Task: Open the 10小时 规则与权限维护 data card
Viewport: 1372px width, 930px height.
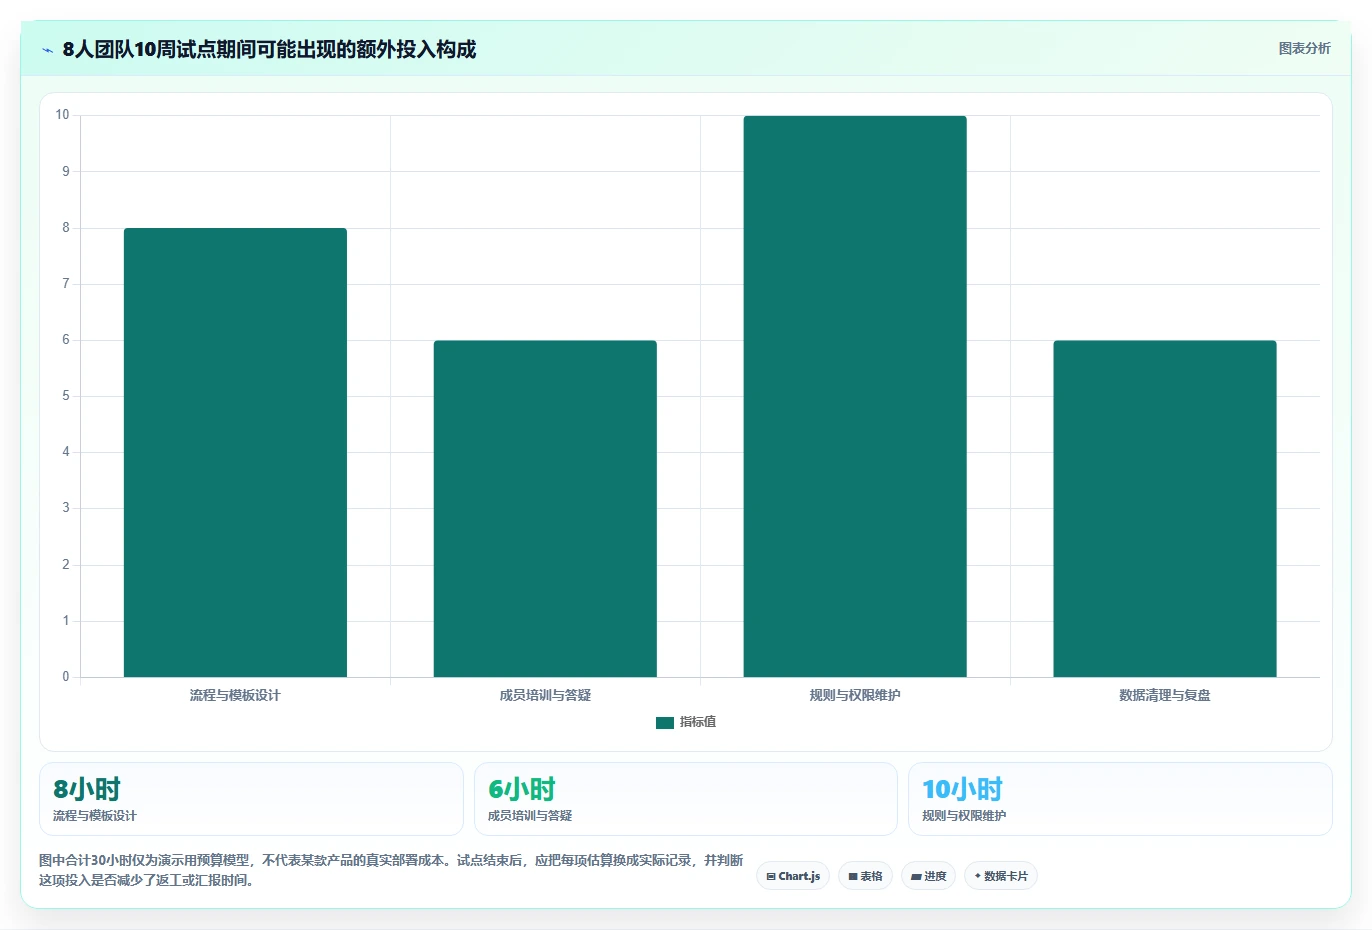Action: (1120, 799)
